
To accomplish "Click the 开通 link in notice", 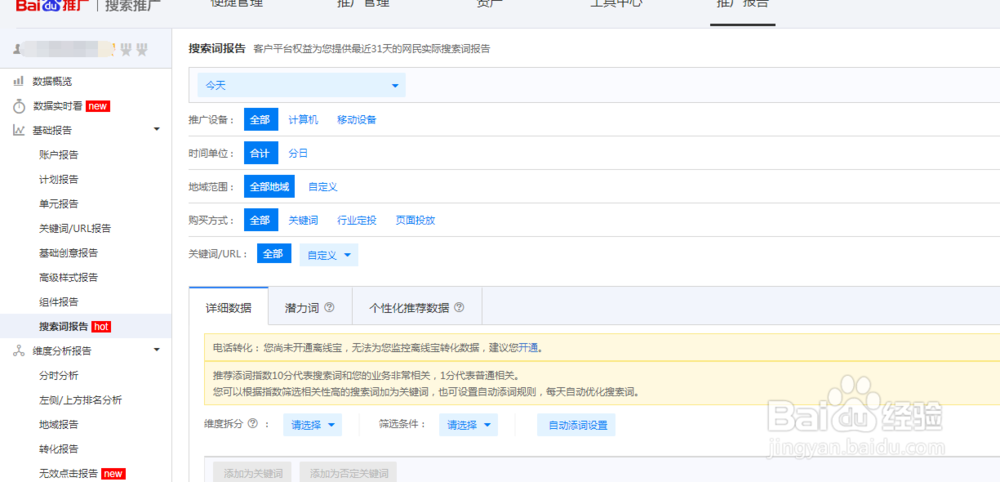I will 528,347.
